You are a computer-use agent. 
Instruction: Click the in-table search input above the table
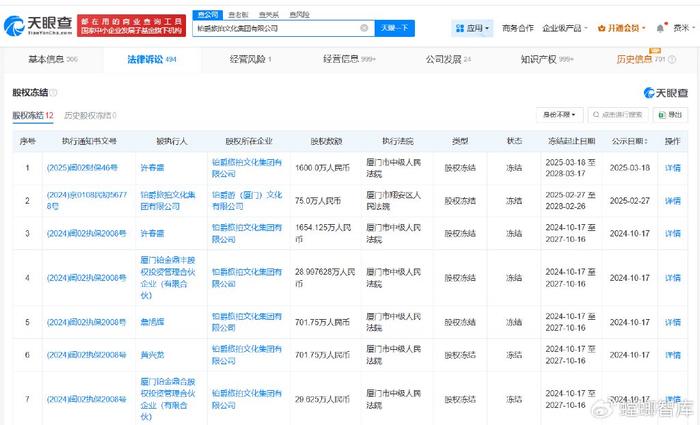pos(618,115)
